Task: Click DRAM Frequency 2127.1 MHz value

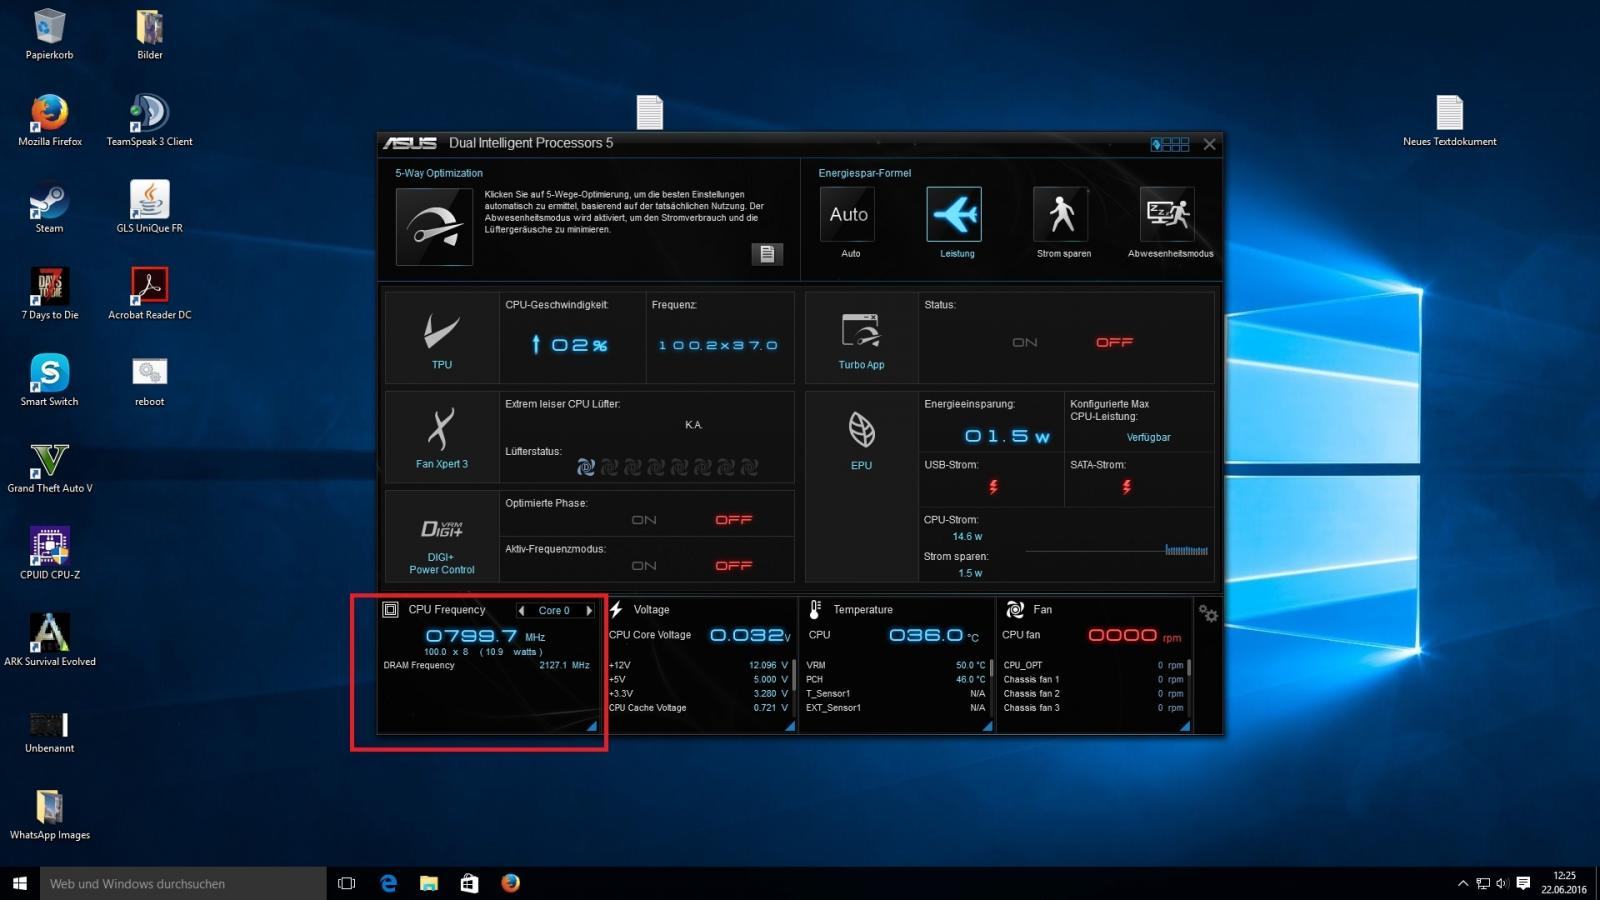Action: [564, 665]
